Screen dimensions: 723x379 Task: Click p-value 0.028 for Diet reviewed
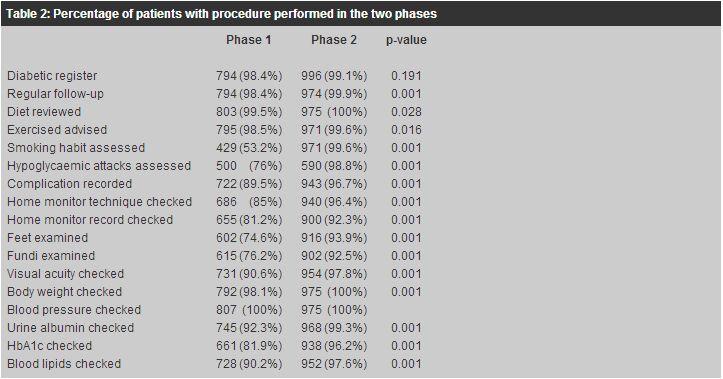click(406, 112)
